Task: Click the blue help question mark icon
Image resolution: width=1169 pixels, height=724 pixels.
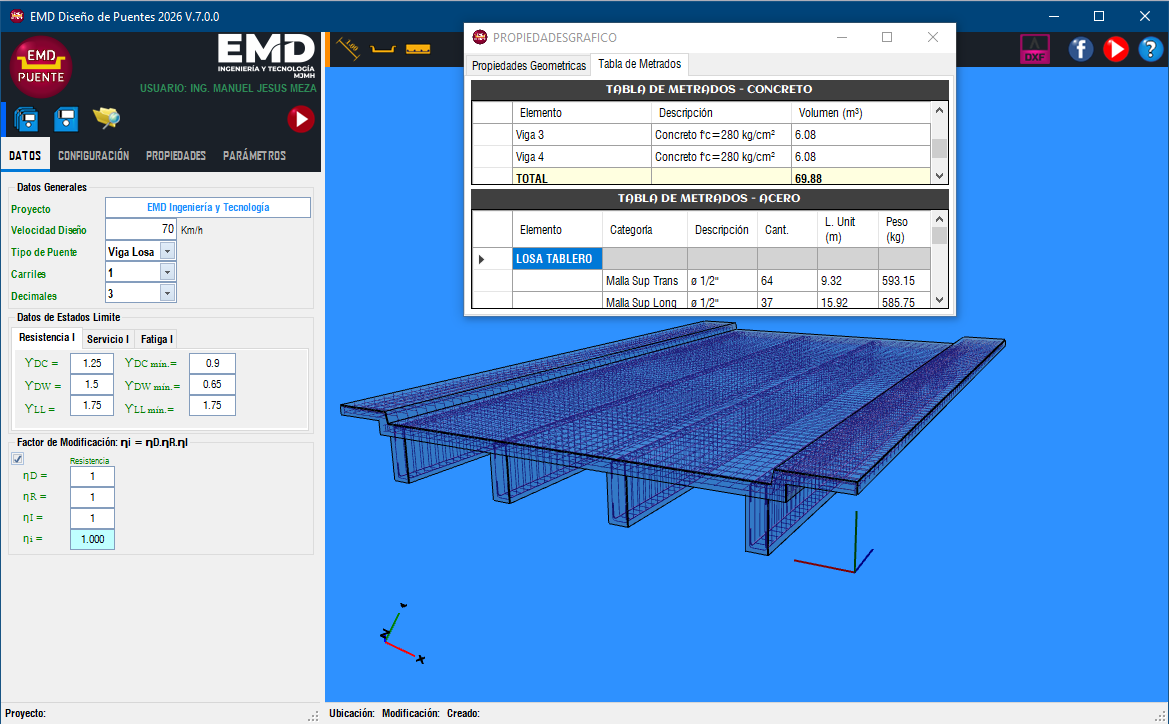Action: (x=1150, y=49)
